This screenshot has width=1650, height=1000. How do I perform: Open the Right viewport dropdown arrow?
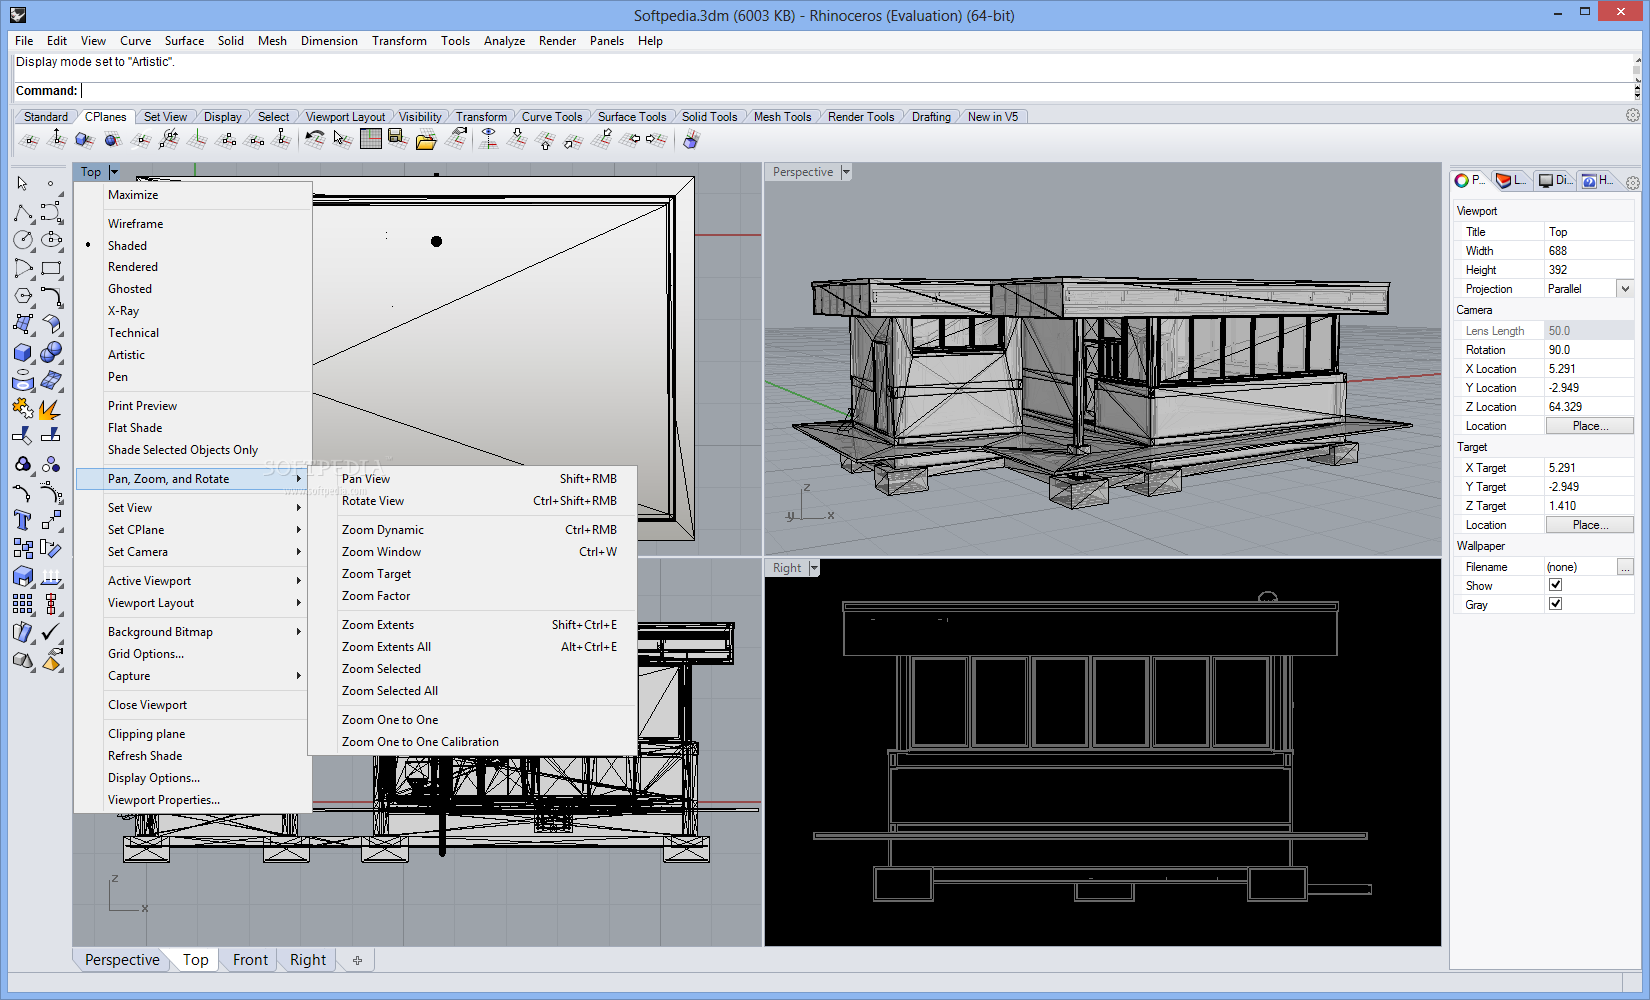[x=814, y=568]
